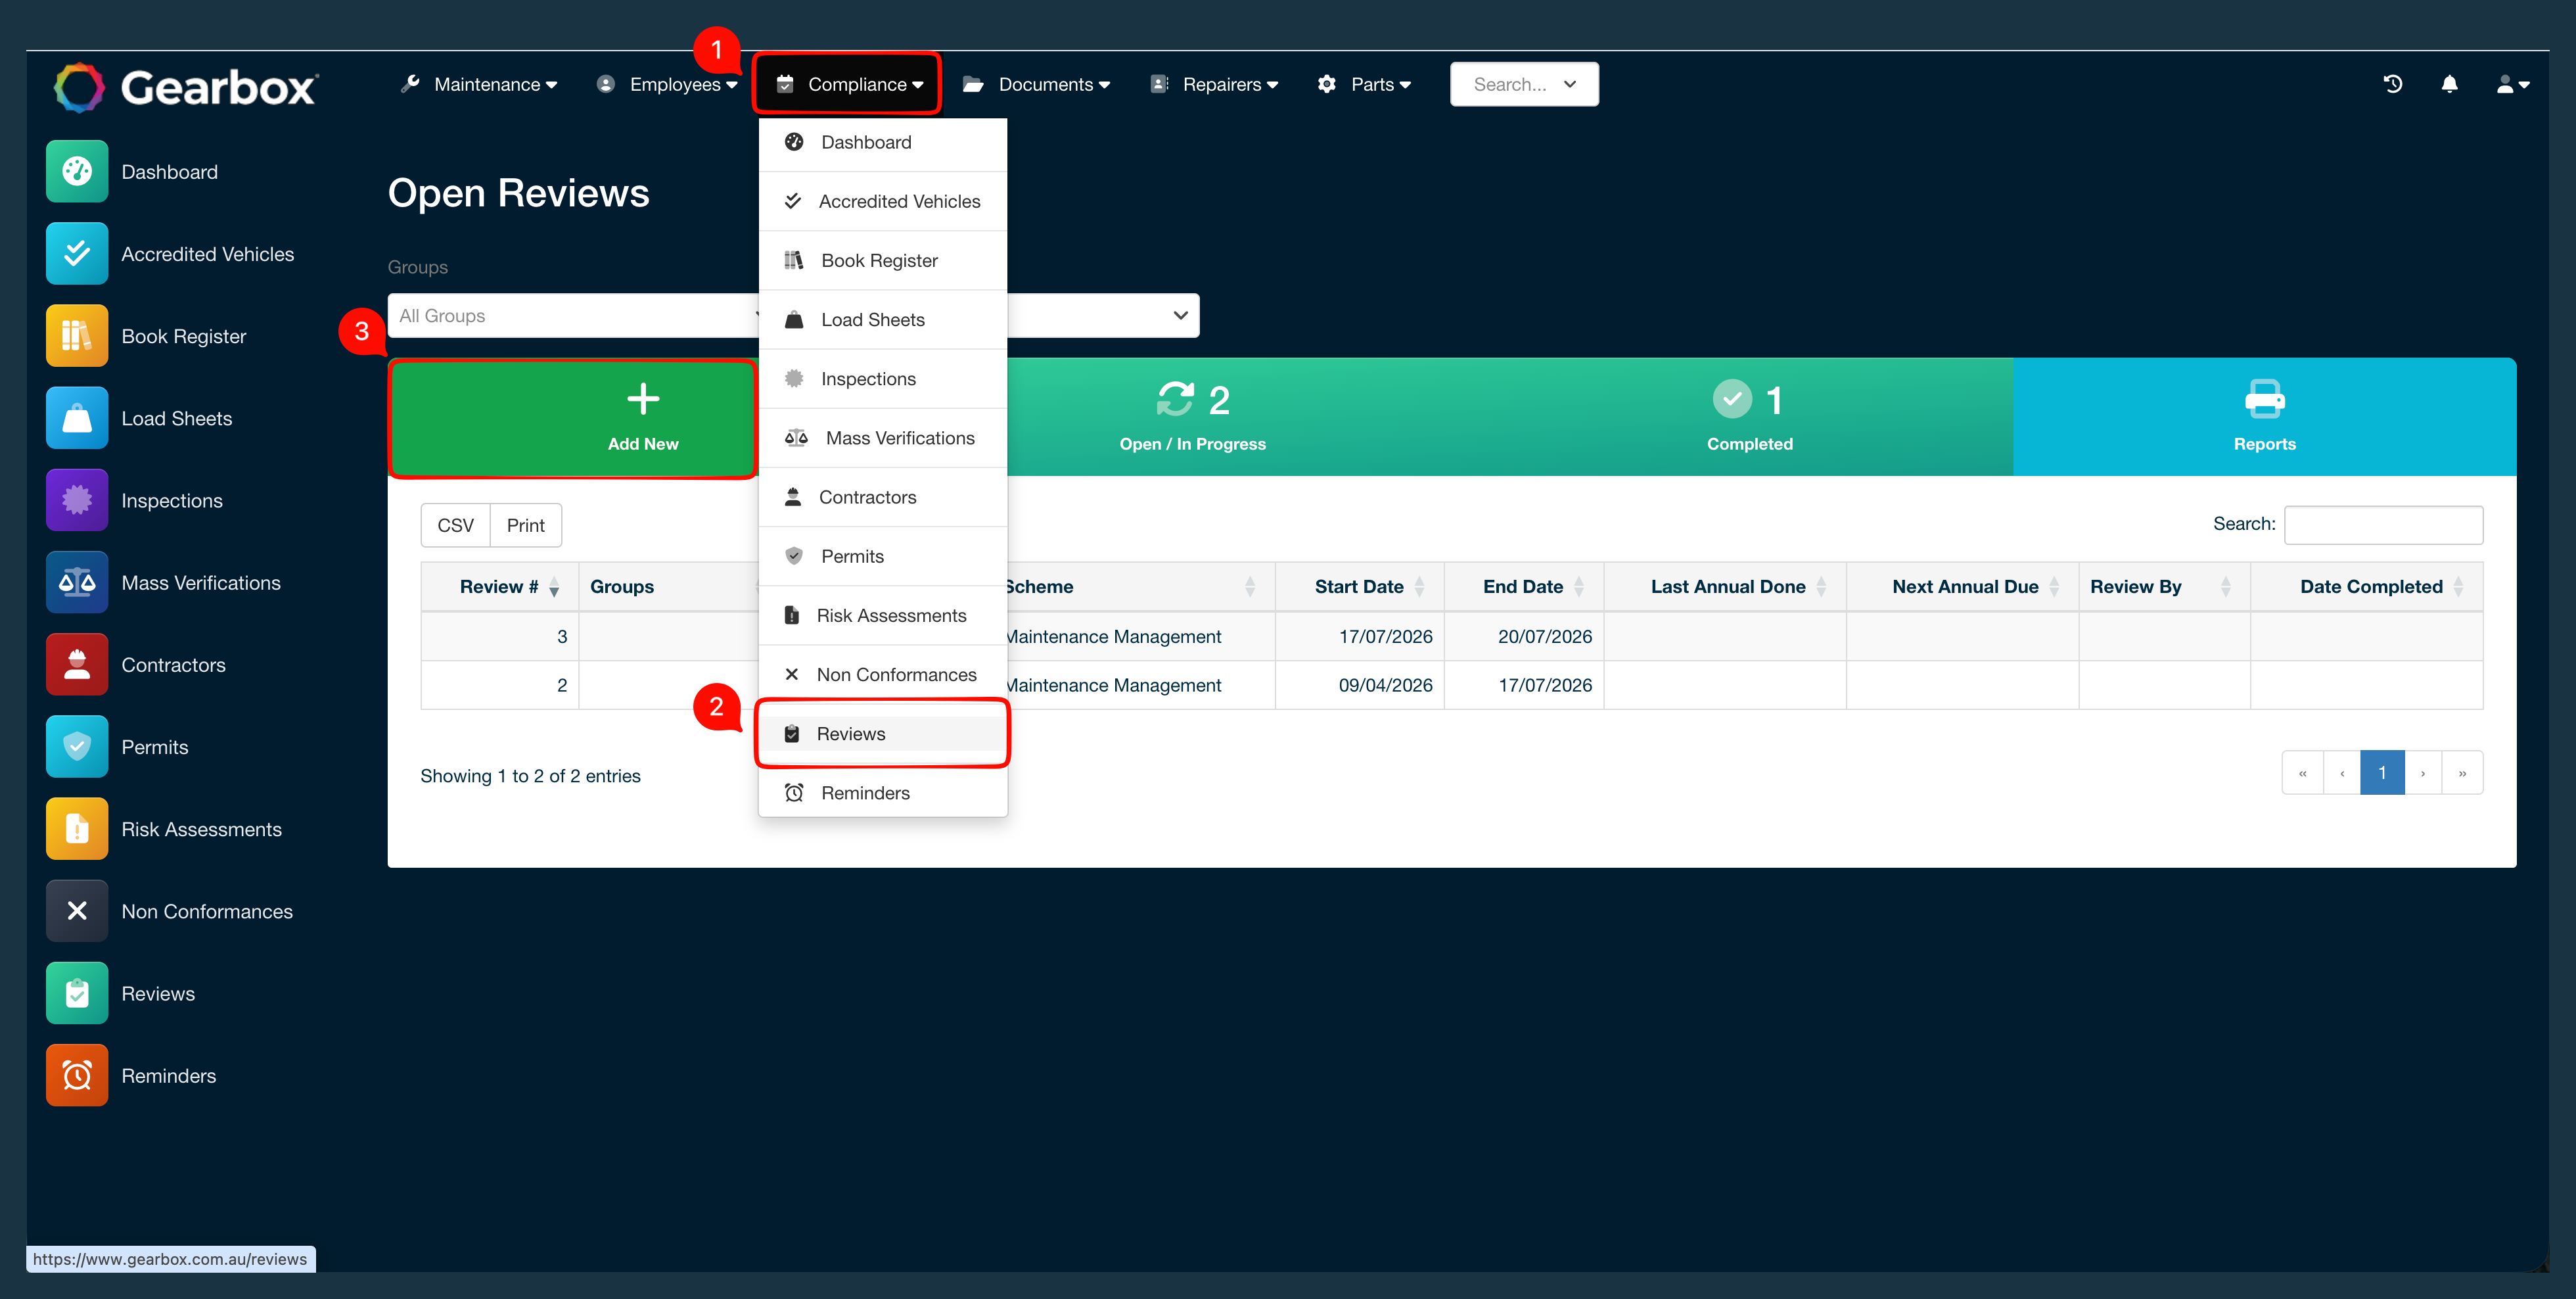The image size is (2576, 1299).
Task: Select Book Register in Compliance menu
Action: (883, 260)
